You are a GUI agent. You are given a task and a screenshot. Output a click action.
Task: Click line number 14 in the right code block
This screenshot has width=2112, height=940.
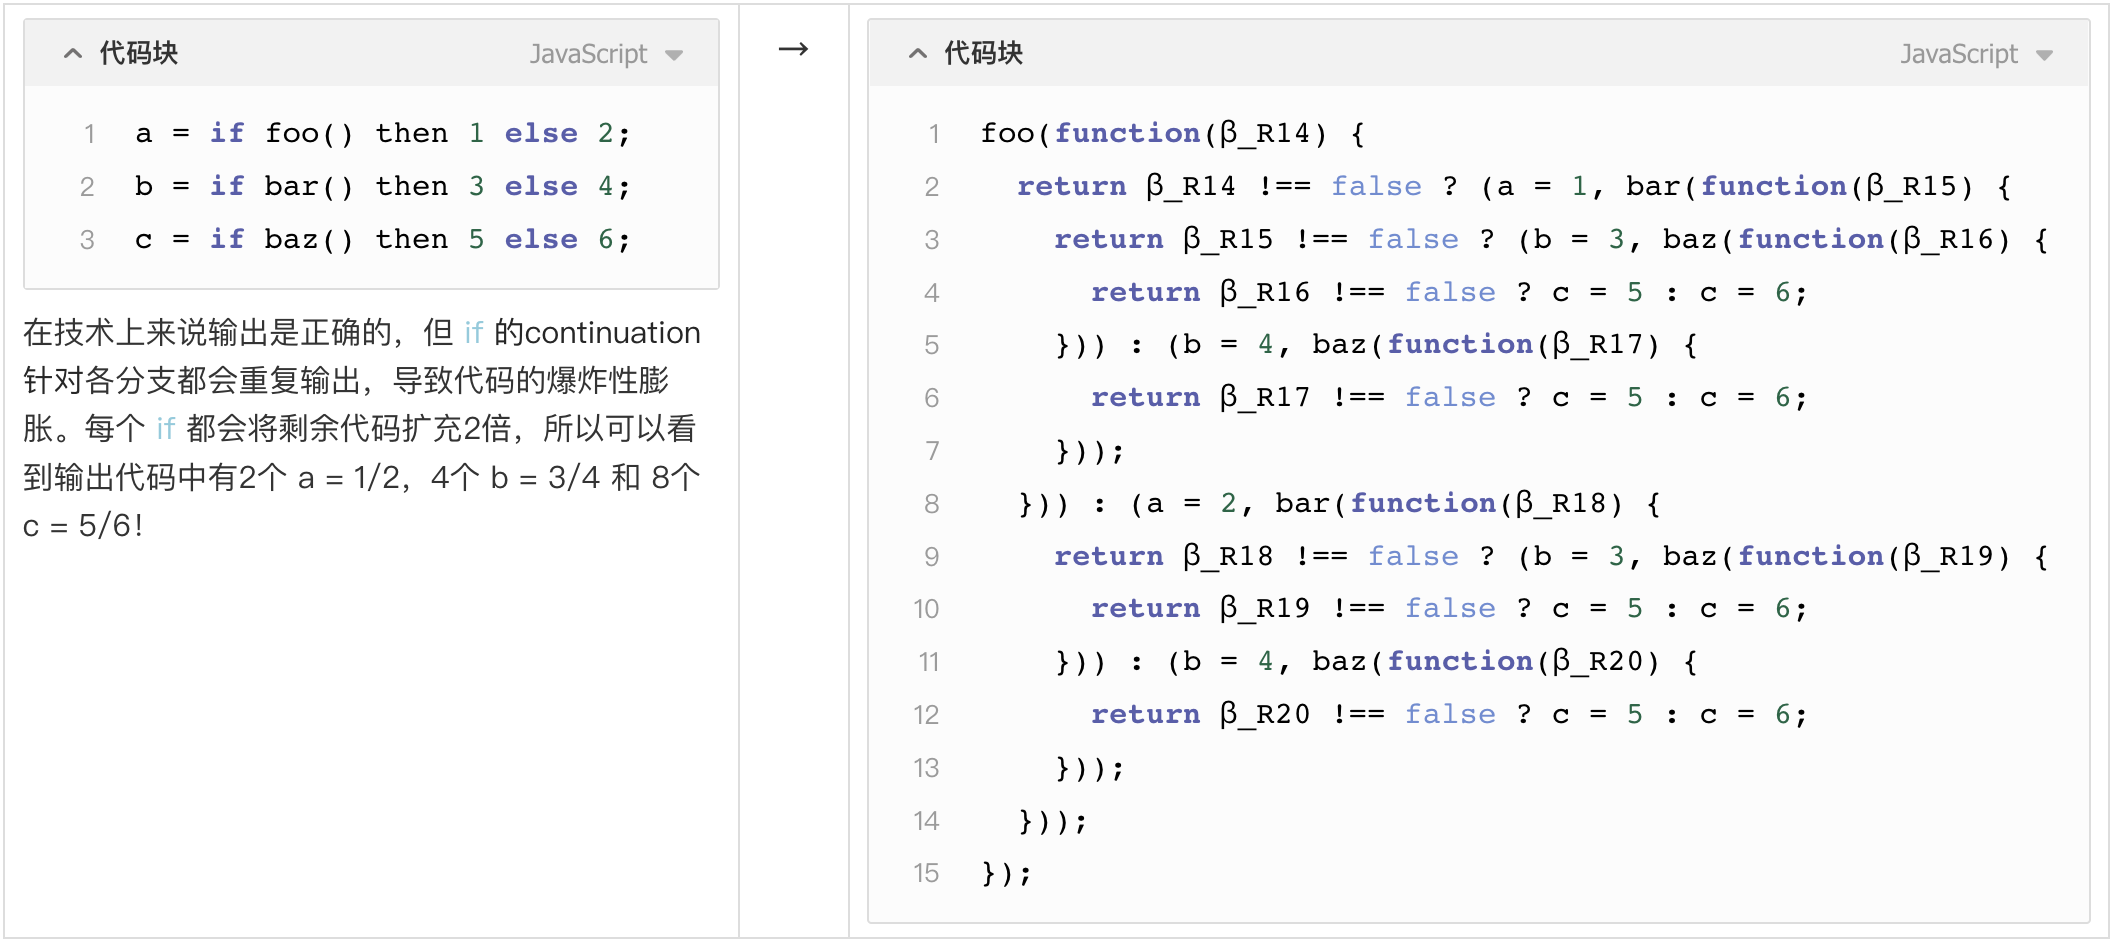[x=926, y=821]
